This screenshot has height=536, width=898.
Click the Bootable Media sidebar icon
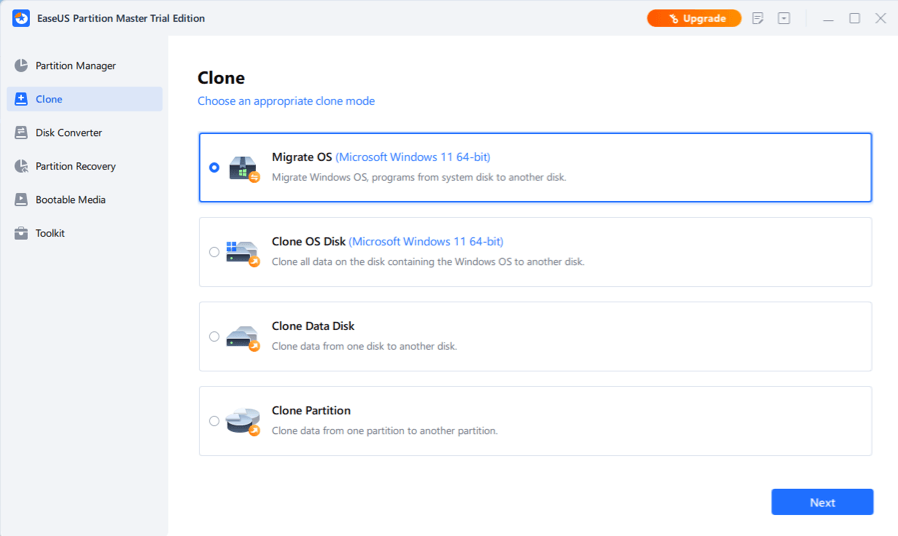[21, 200]
